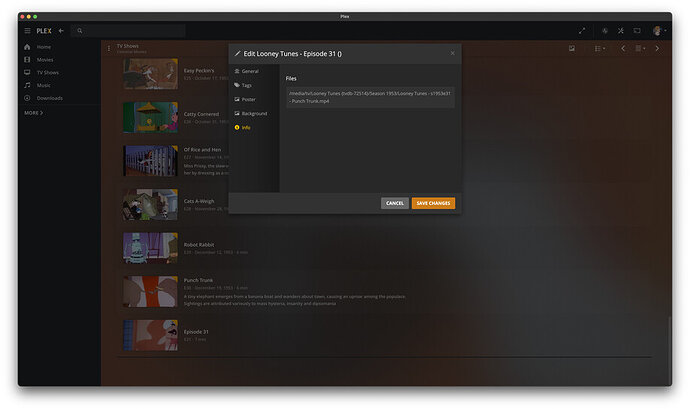
Task: Click the SAVE CHANGES button
Action: tap(433, 203)
